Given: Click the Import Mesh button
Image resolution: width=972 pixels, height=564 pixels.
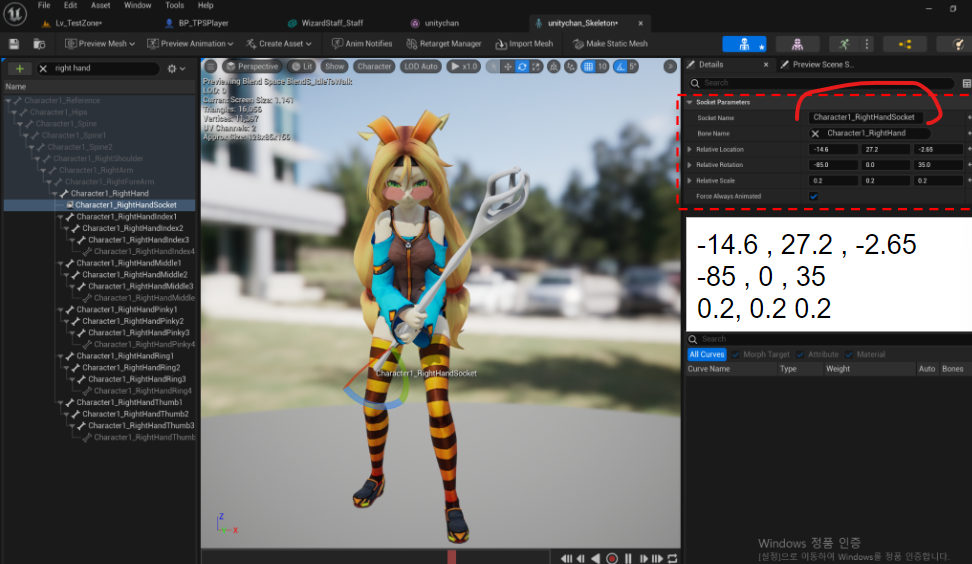Looking at the screenshot, I should (524, 43).
